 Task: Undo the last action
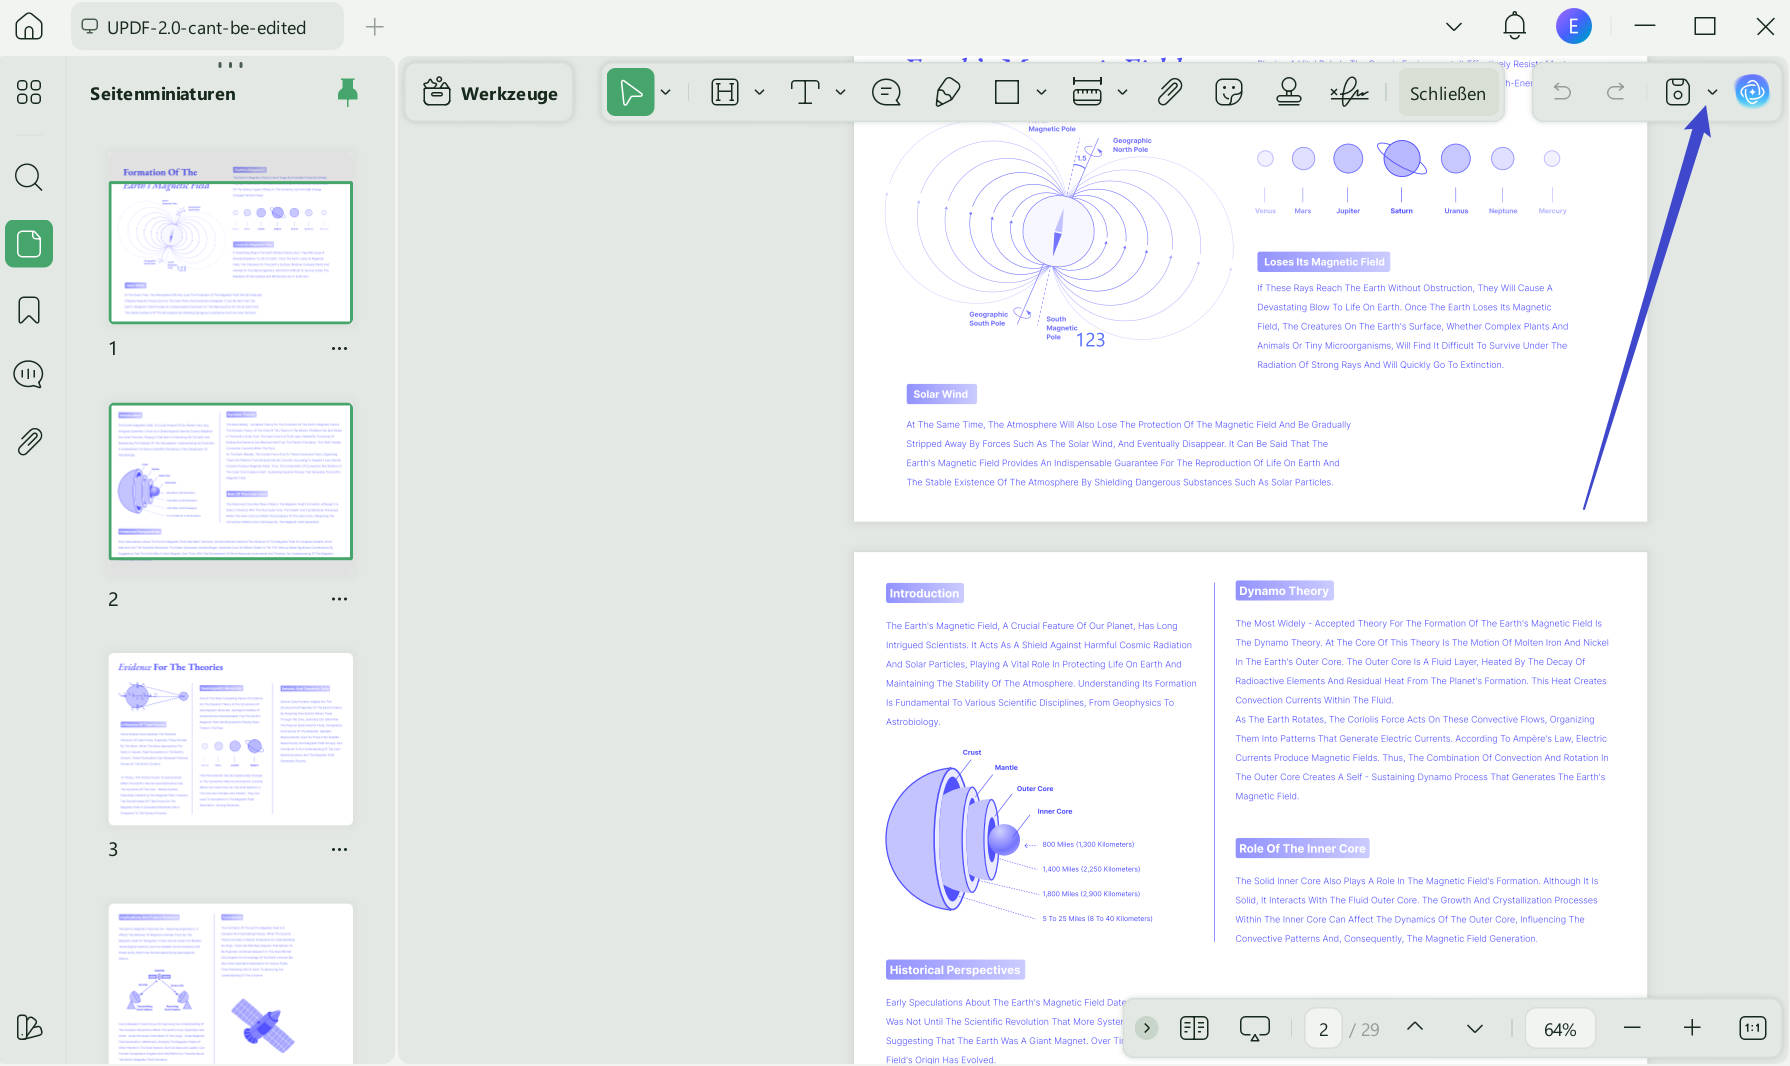point(1561,92)
